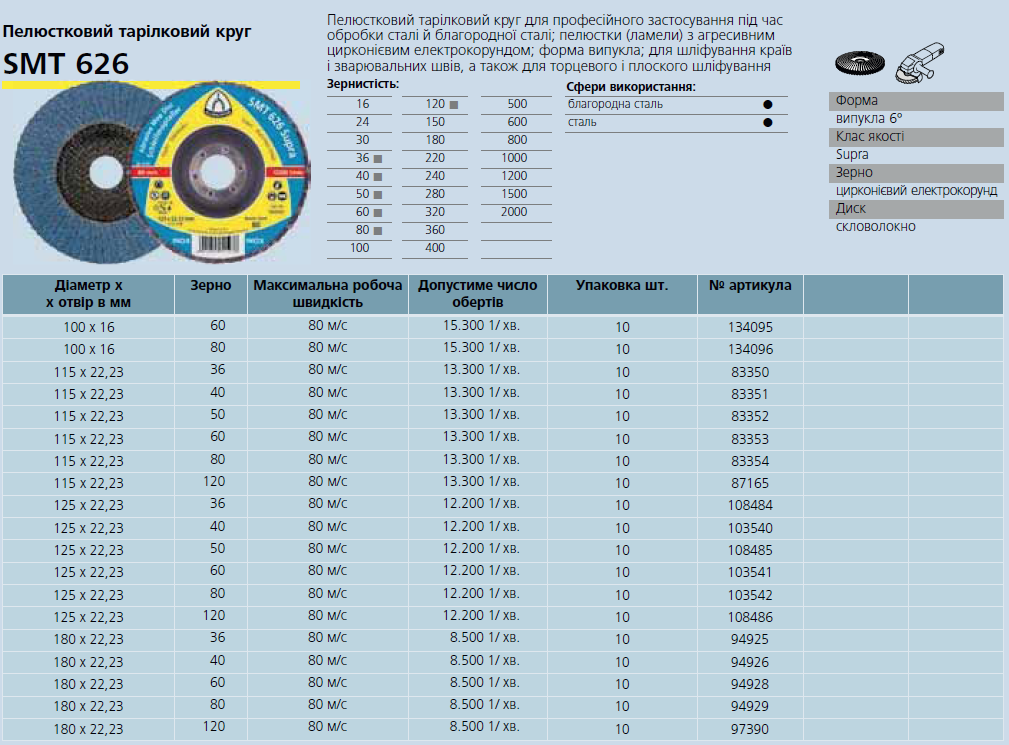
Task: Select the value випукла 6°
Action: [x=869, y=118]
